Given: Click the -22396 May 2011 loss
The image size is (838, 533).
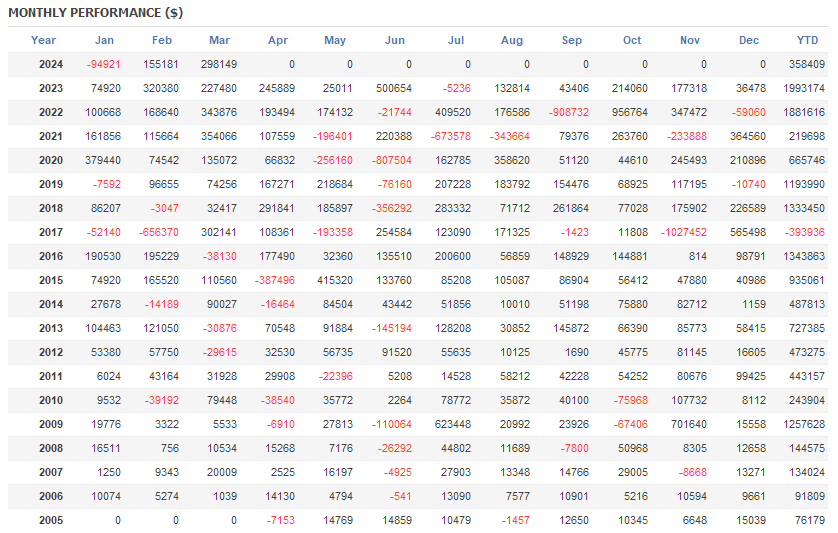Looking at the screenshot, I should coord(336,376).
